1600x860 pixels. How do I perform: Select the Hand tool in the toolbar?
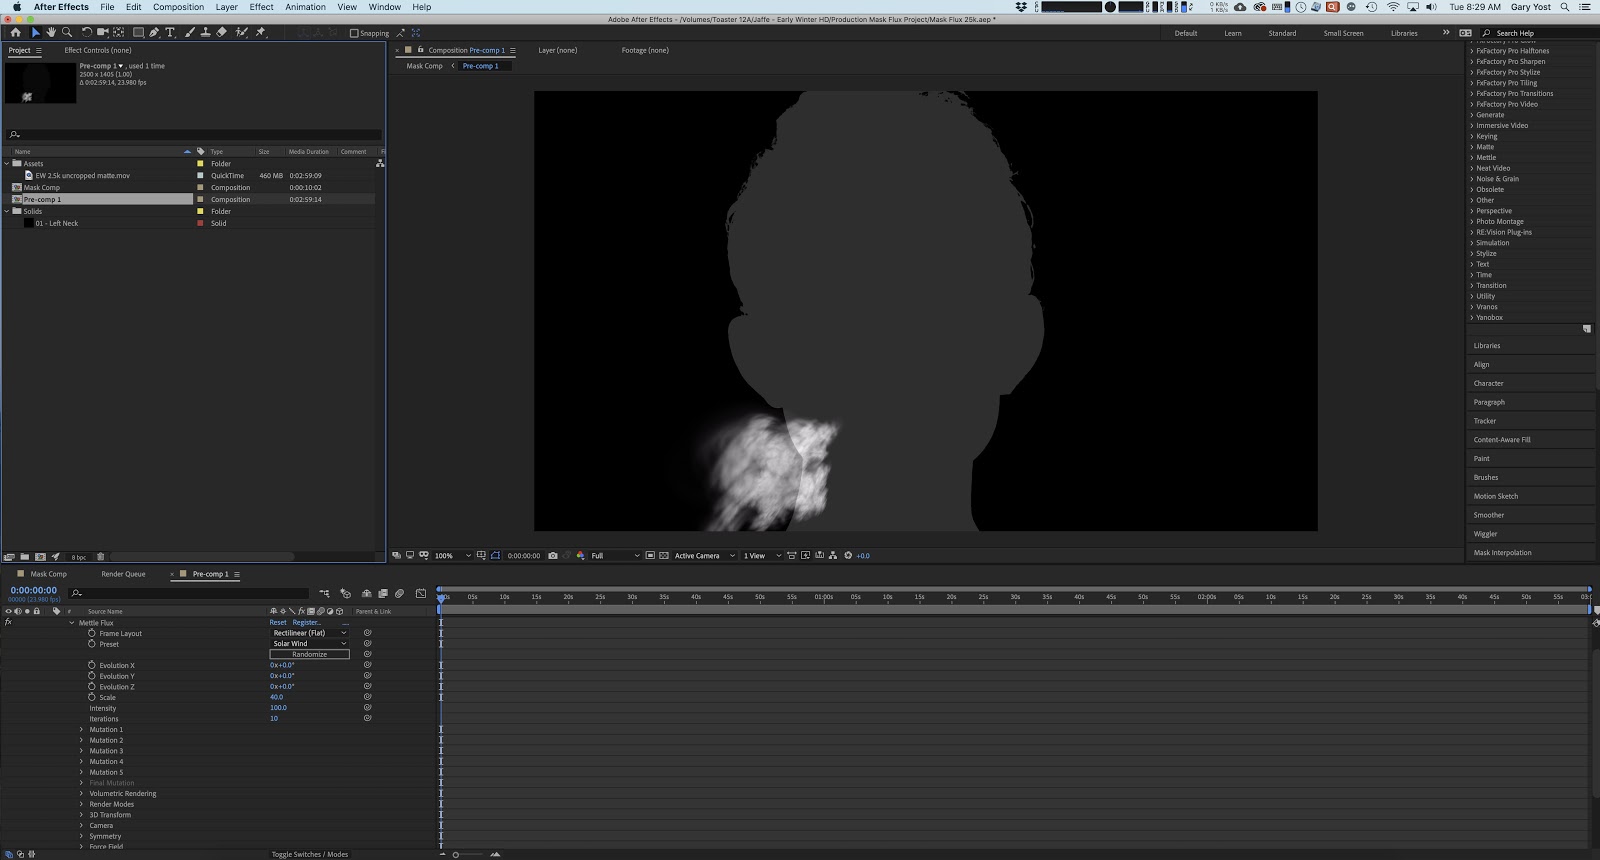[x=51, y=32]
